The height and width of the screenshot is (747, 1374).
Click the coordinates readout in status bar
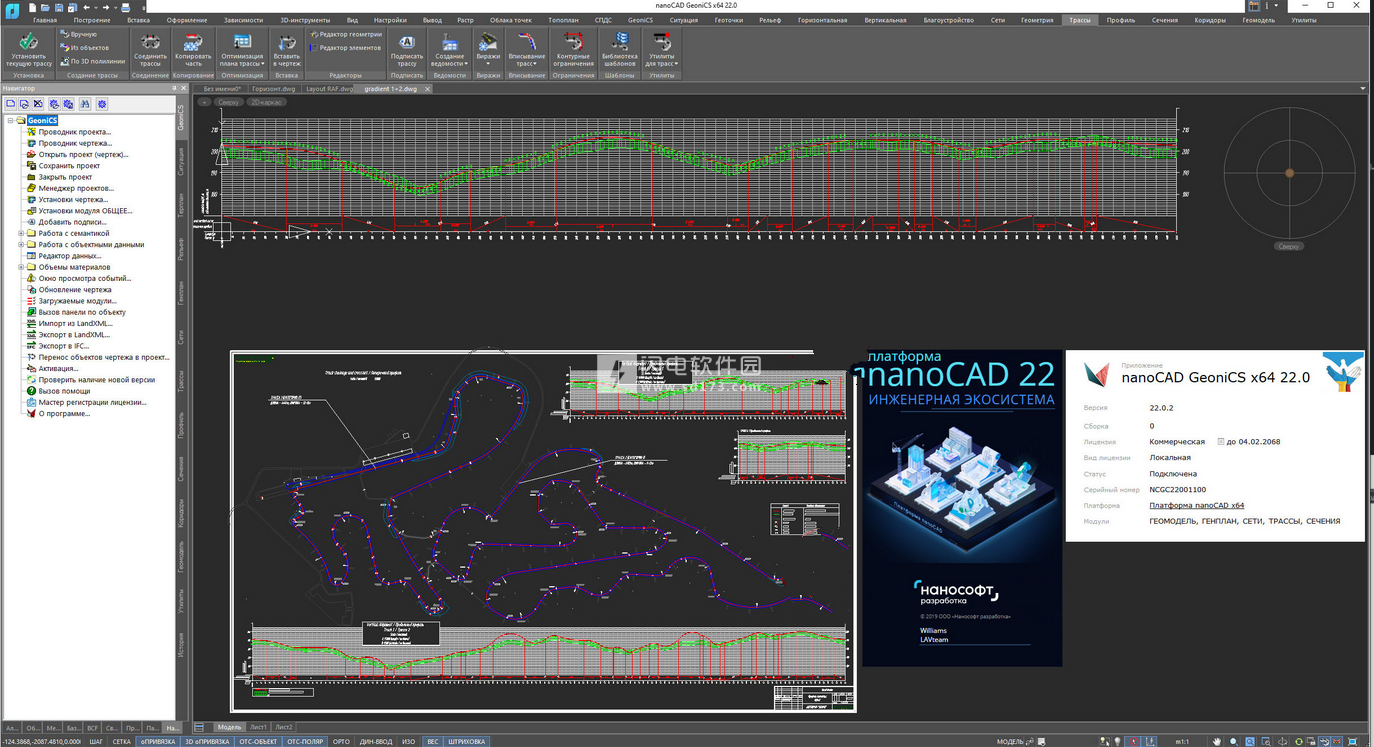click(x=42, y=741)
